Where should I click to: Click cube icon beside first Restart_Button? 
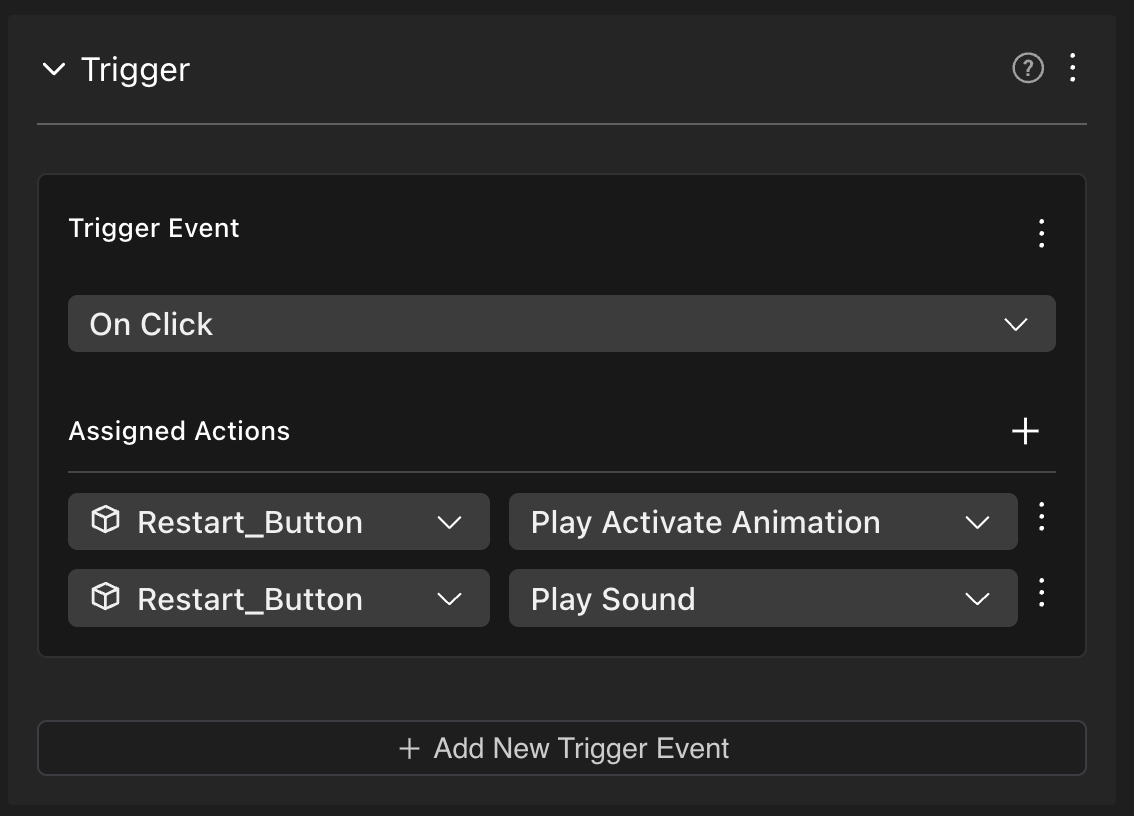click(x=105, y=521)
